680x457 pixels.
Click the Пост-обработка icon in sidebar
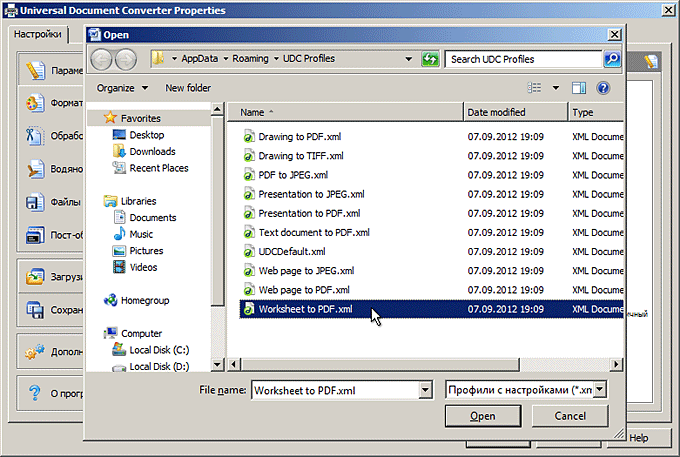[x=35, y=235]
